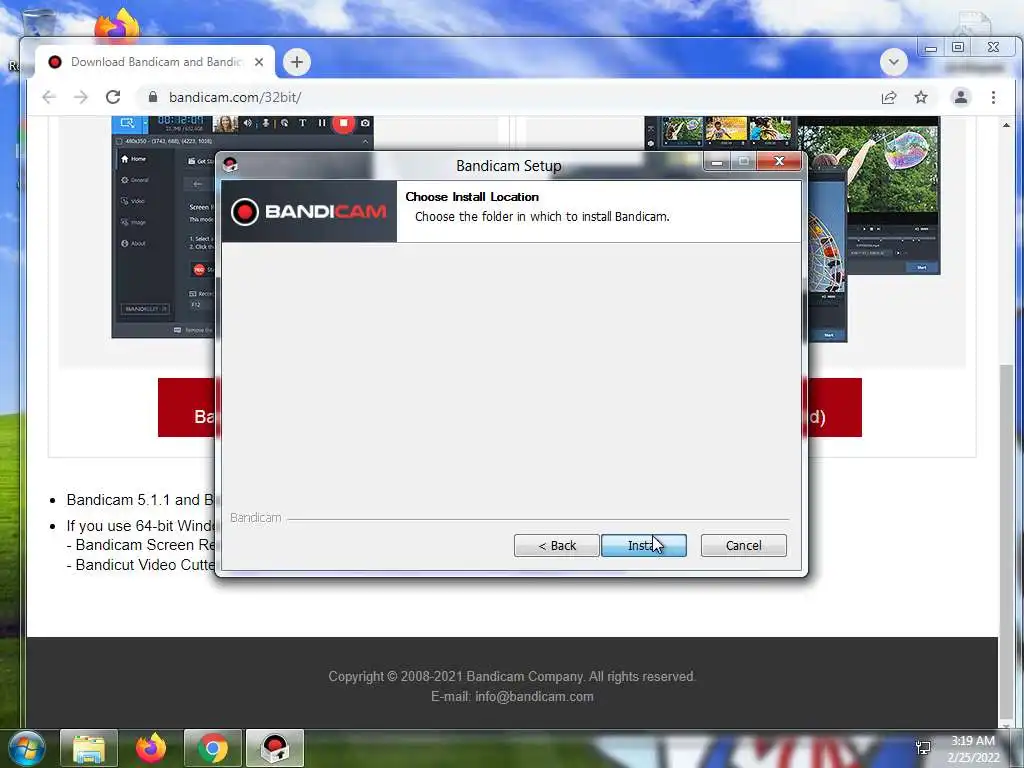Click the copyright 2008-2021 Bandicam Company text
Screen dimensions: 1024x768
512,677
